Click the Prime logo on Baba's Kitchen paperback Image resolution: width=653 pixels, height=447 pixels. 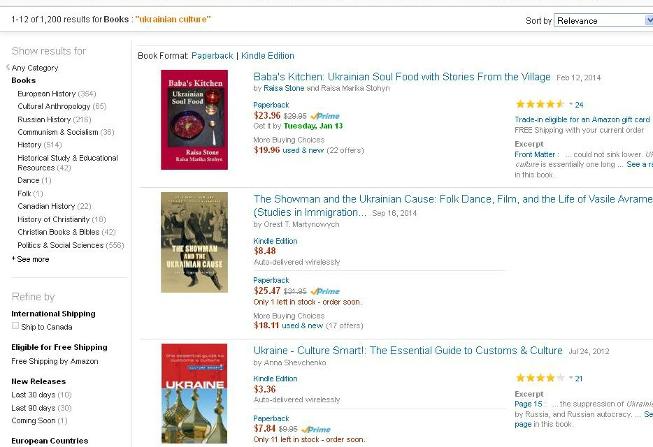click(x=325, y=116)
